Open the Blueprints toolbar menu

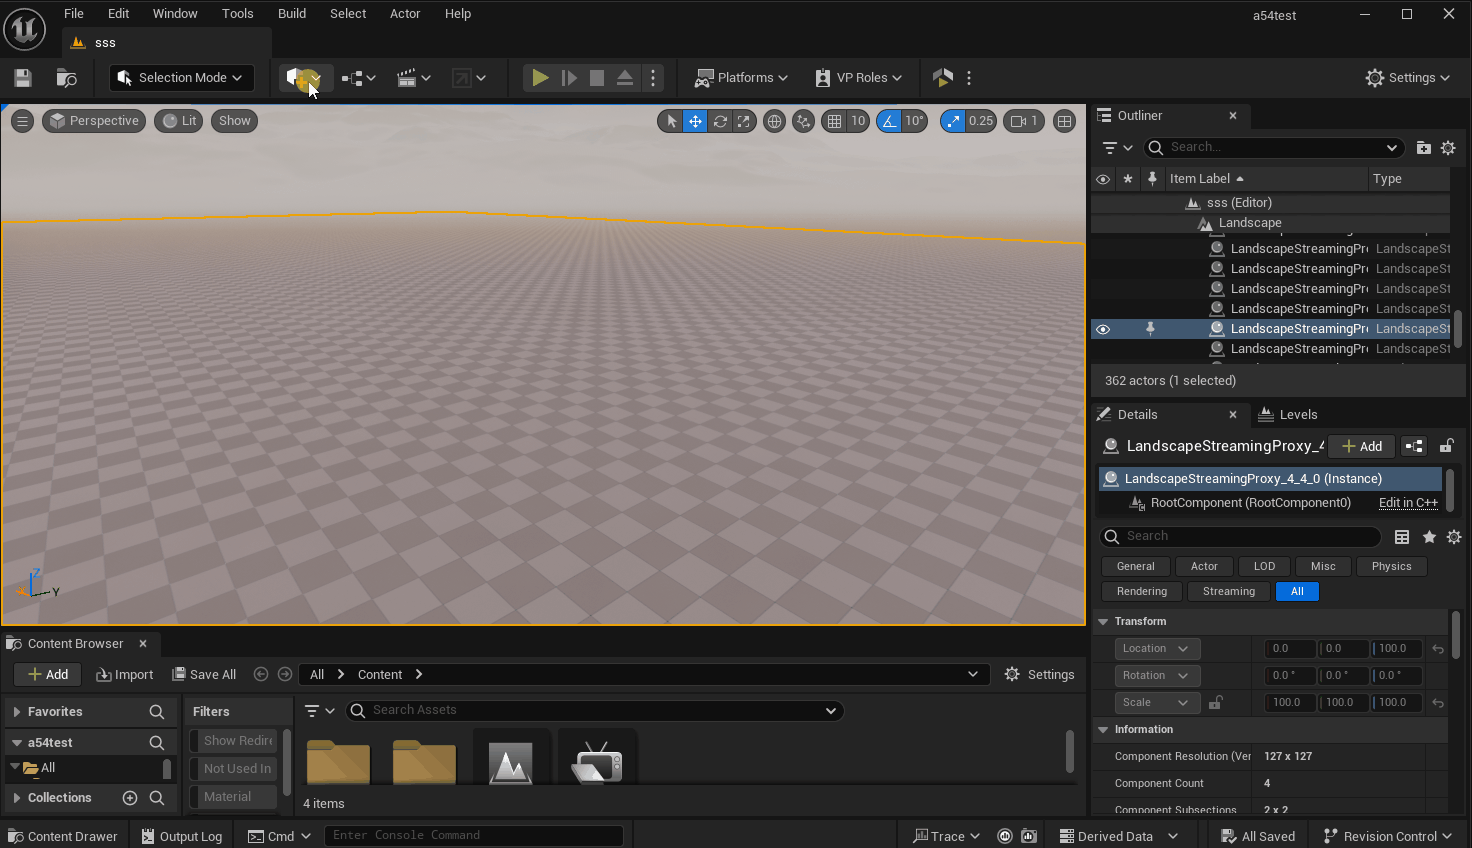click(358, 78)
